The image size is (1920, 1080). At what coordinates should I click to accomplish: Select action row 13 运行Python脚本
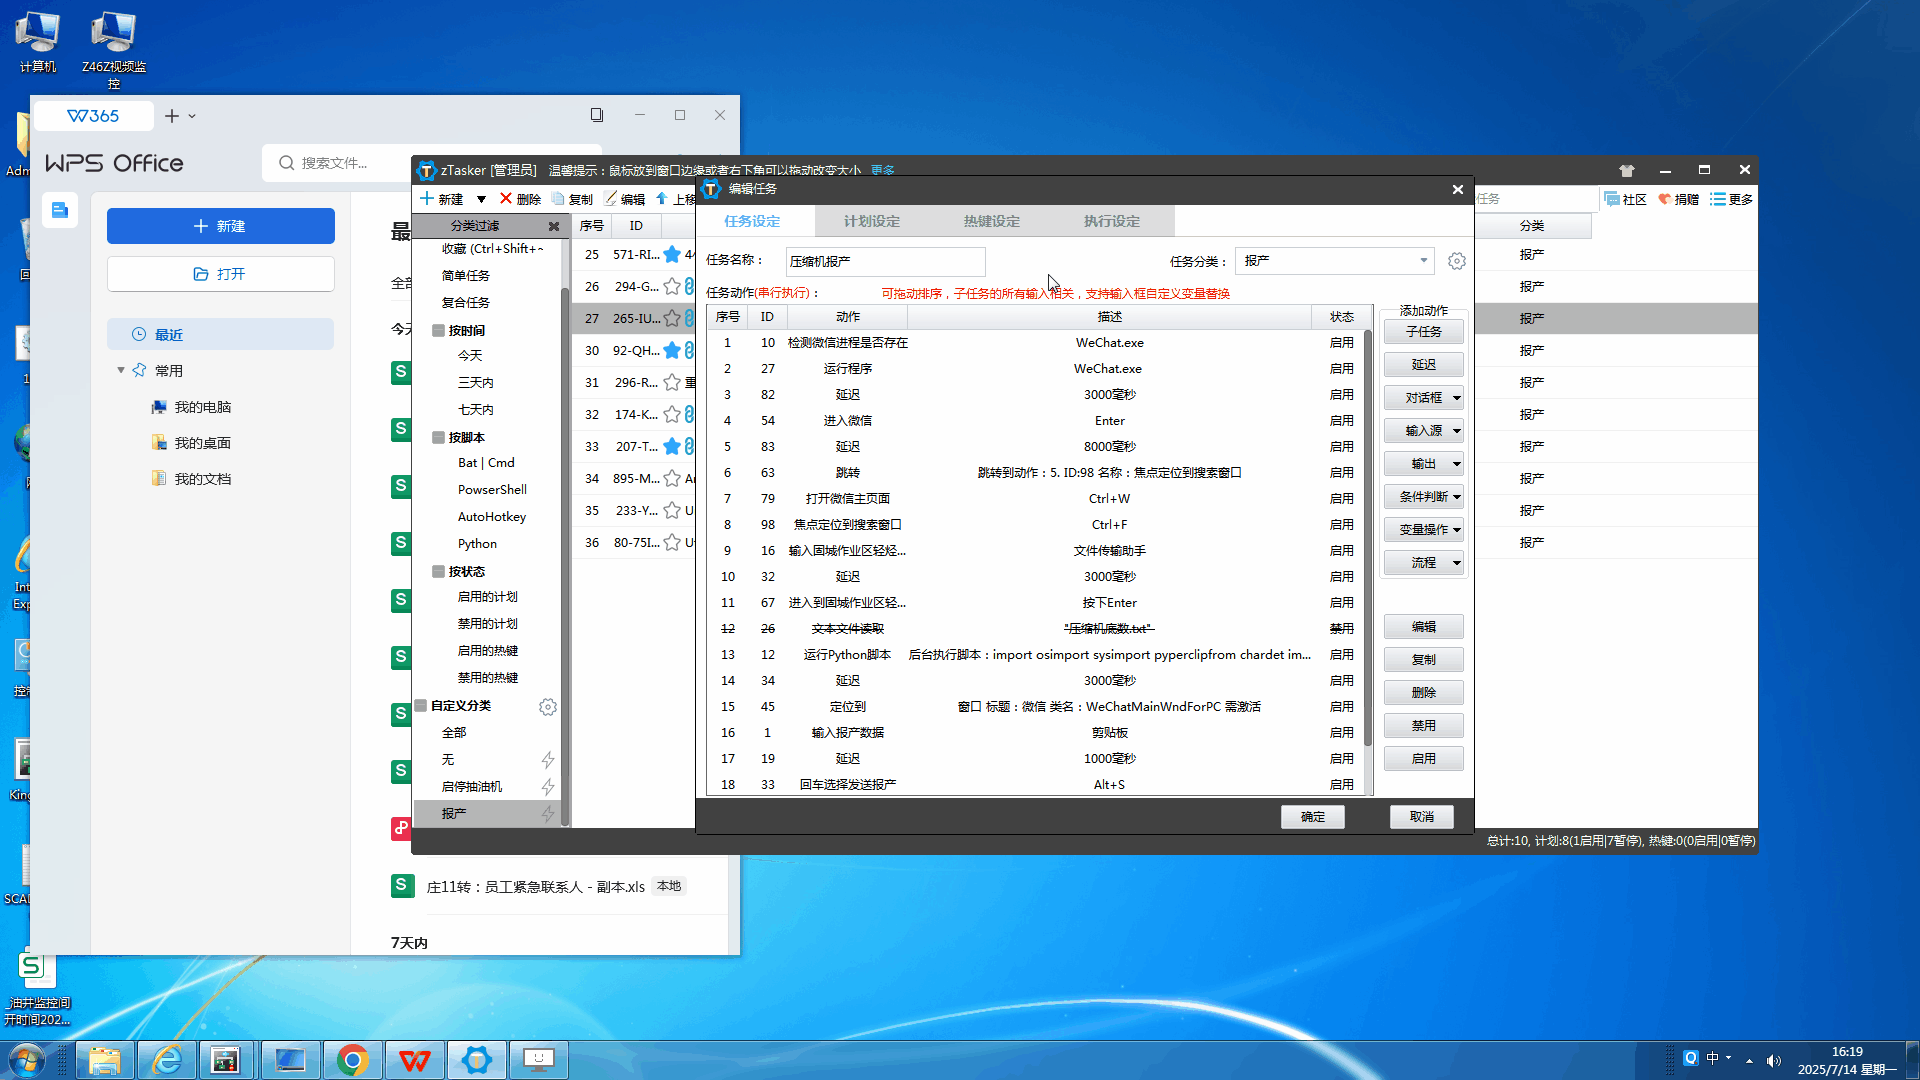1035,655
